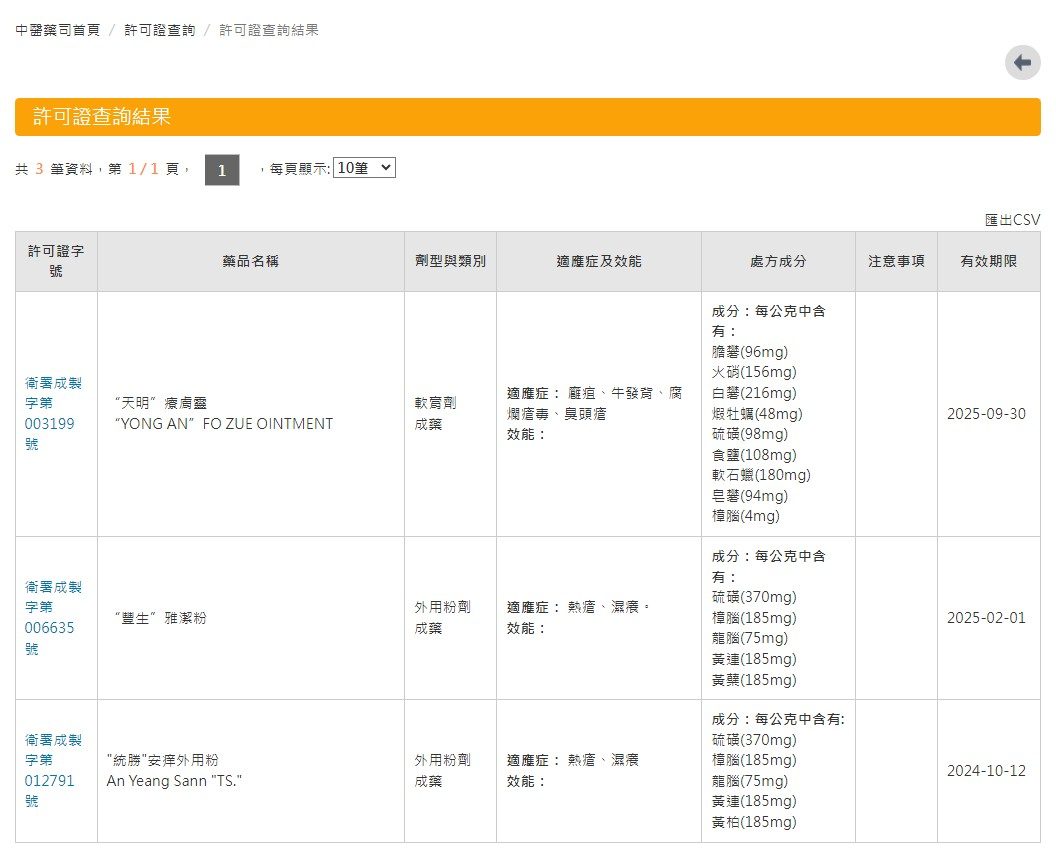This screenshot has height=855, width=1056.
Task: Select the “豐生”雅潔粉 product name
Action: (160, 617)
